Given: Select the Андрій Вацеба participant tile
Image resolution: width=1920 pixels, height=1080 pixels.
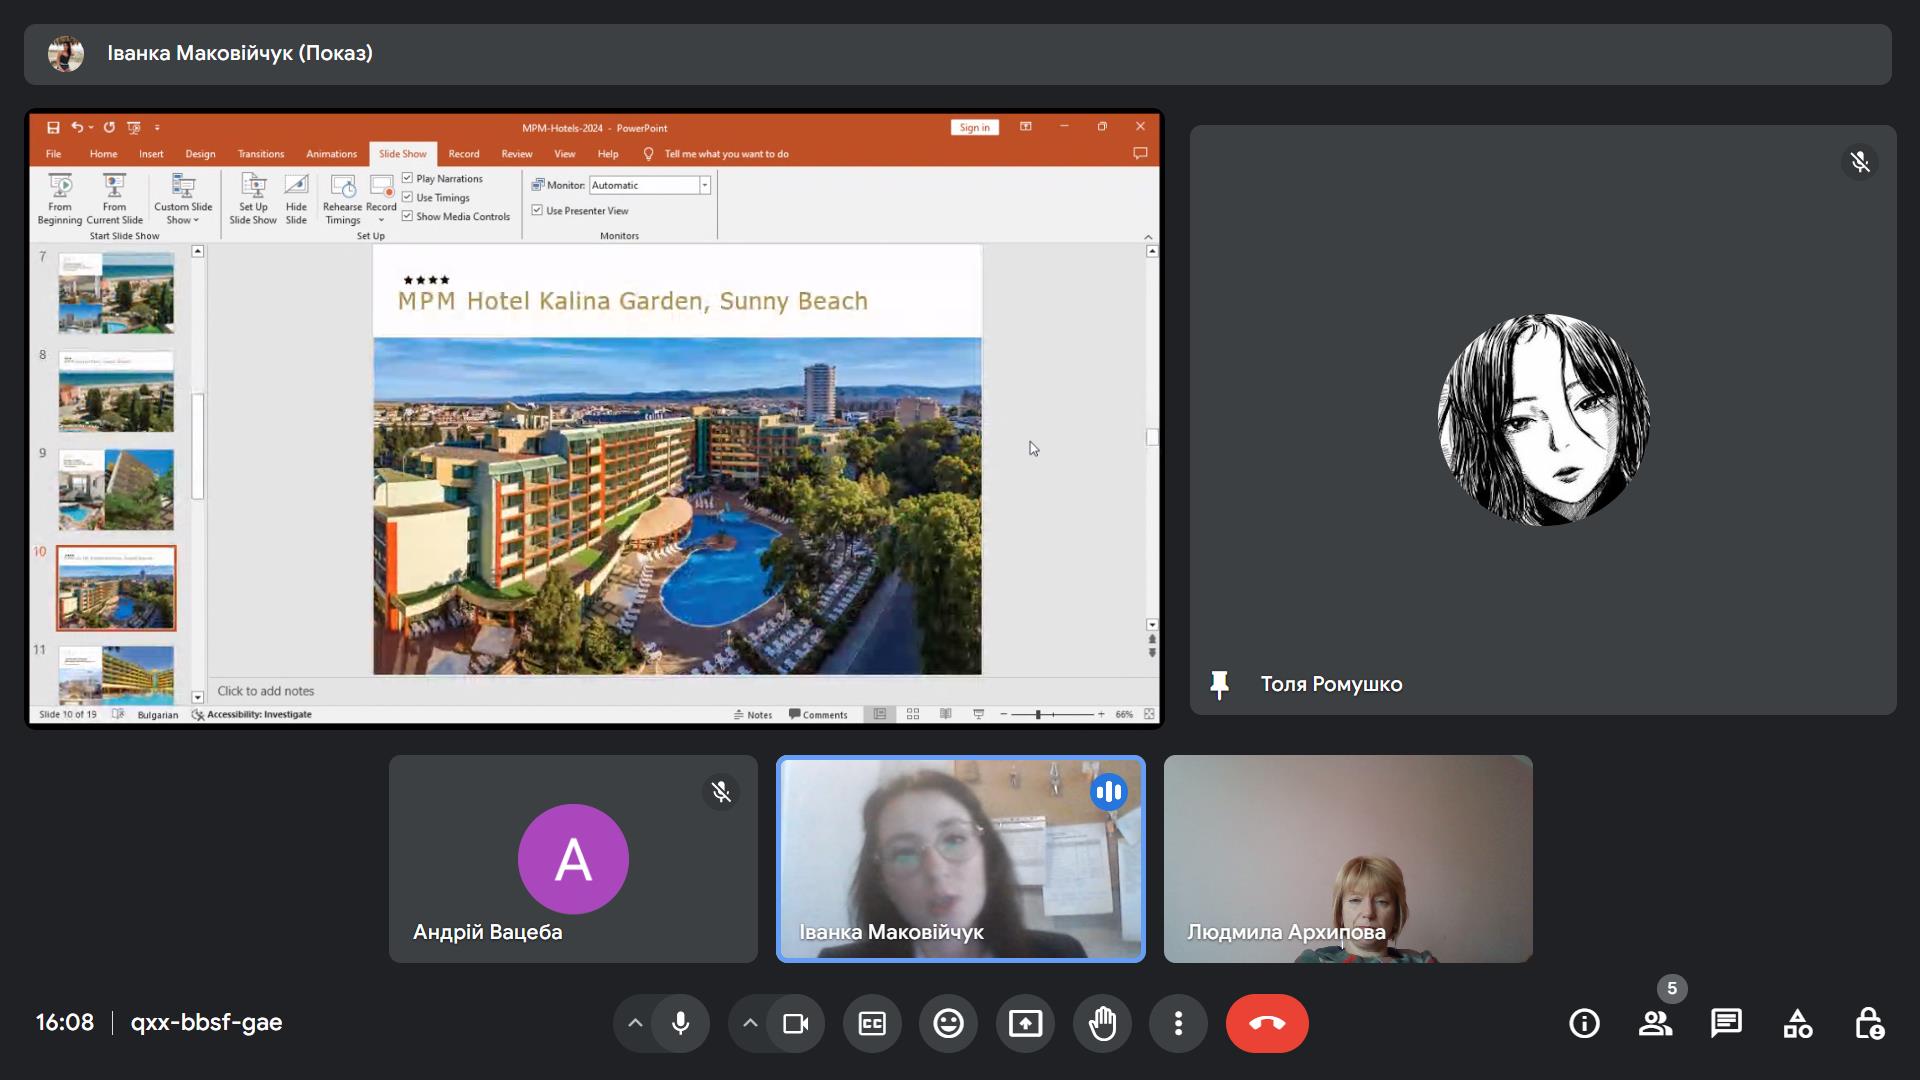Looking at the screenshot, I should pos(573,859).
